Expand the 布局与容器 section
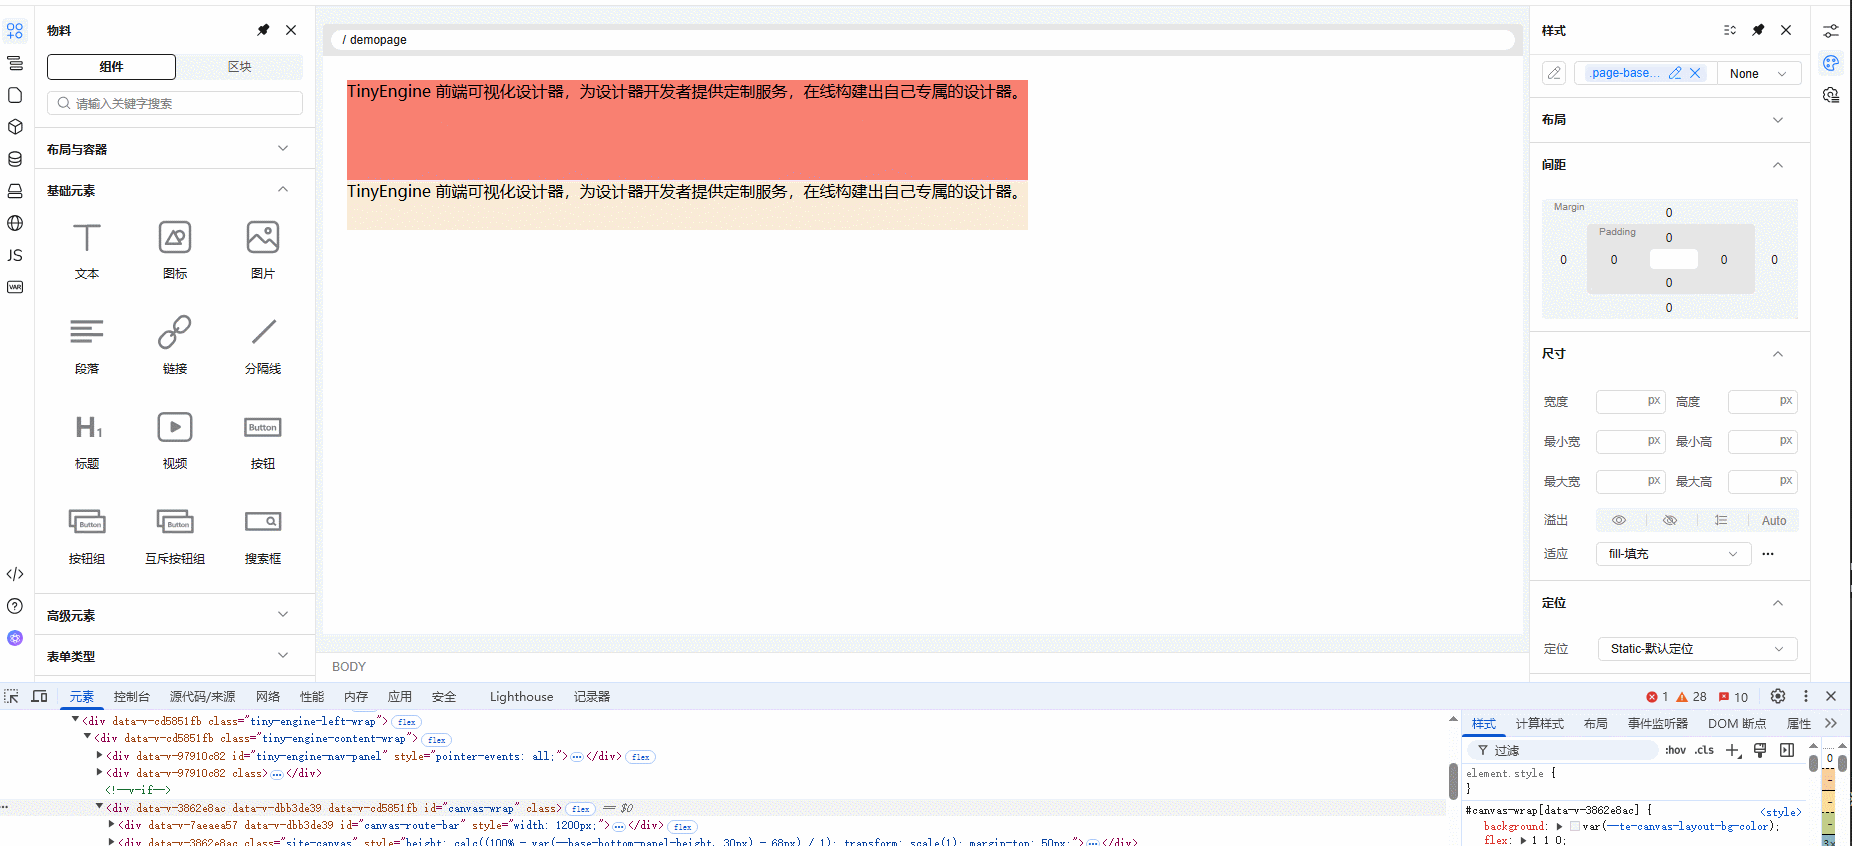Screen dimensions: 1852x846 [167, 149]
